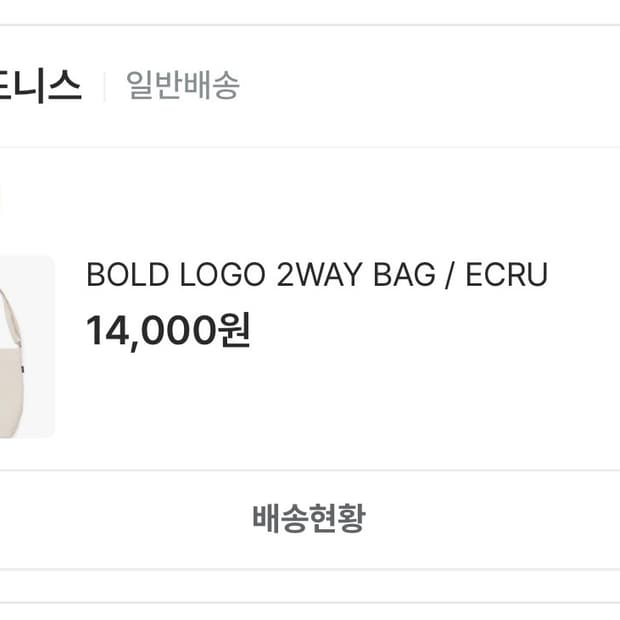Tap the 배송현황 button

(x=309, y=519)
